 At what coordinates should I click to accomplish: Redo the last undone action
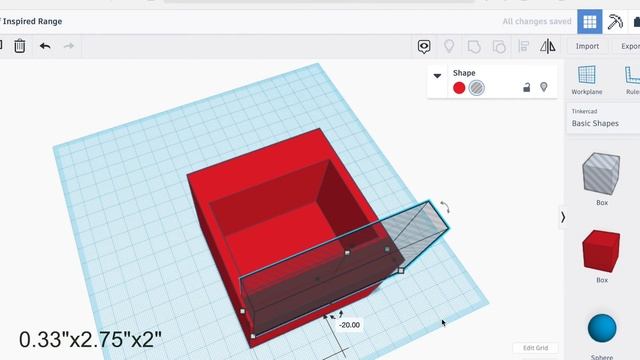coord(69,46)
